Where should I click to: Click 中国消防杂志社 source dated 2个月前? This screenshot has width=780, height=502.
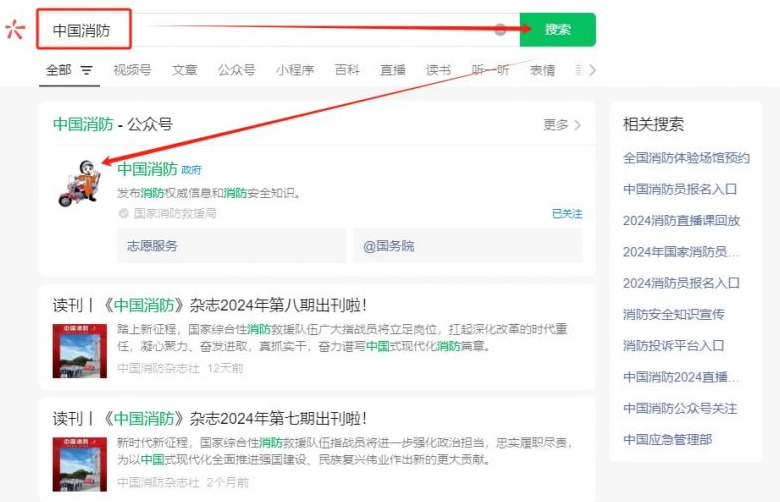(x=159, y=482)
